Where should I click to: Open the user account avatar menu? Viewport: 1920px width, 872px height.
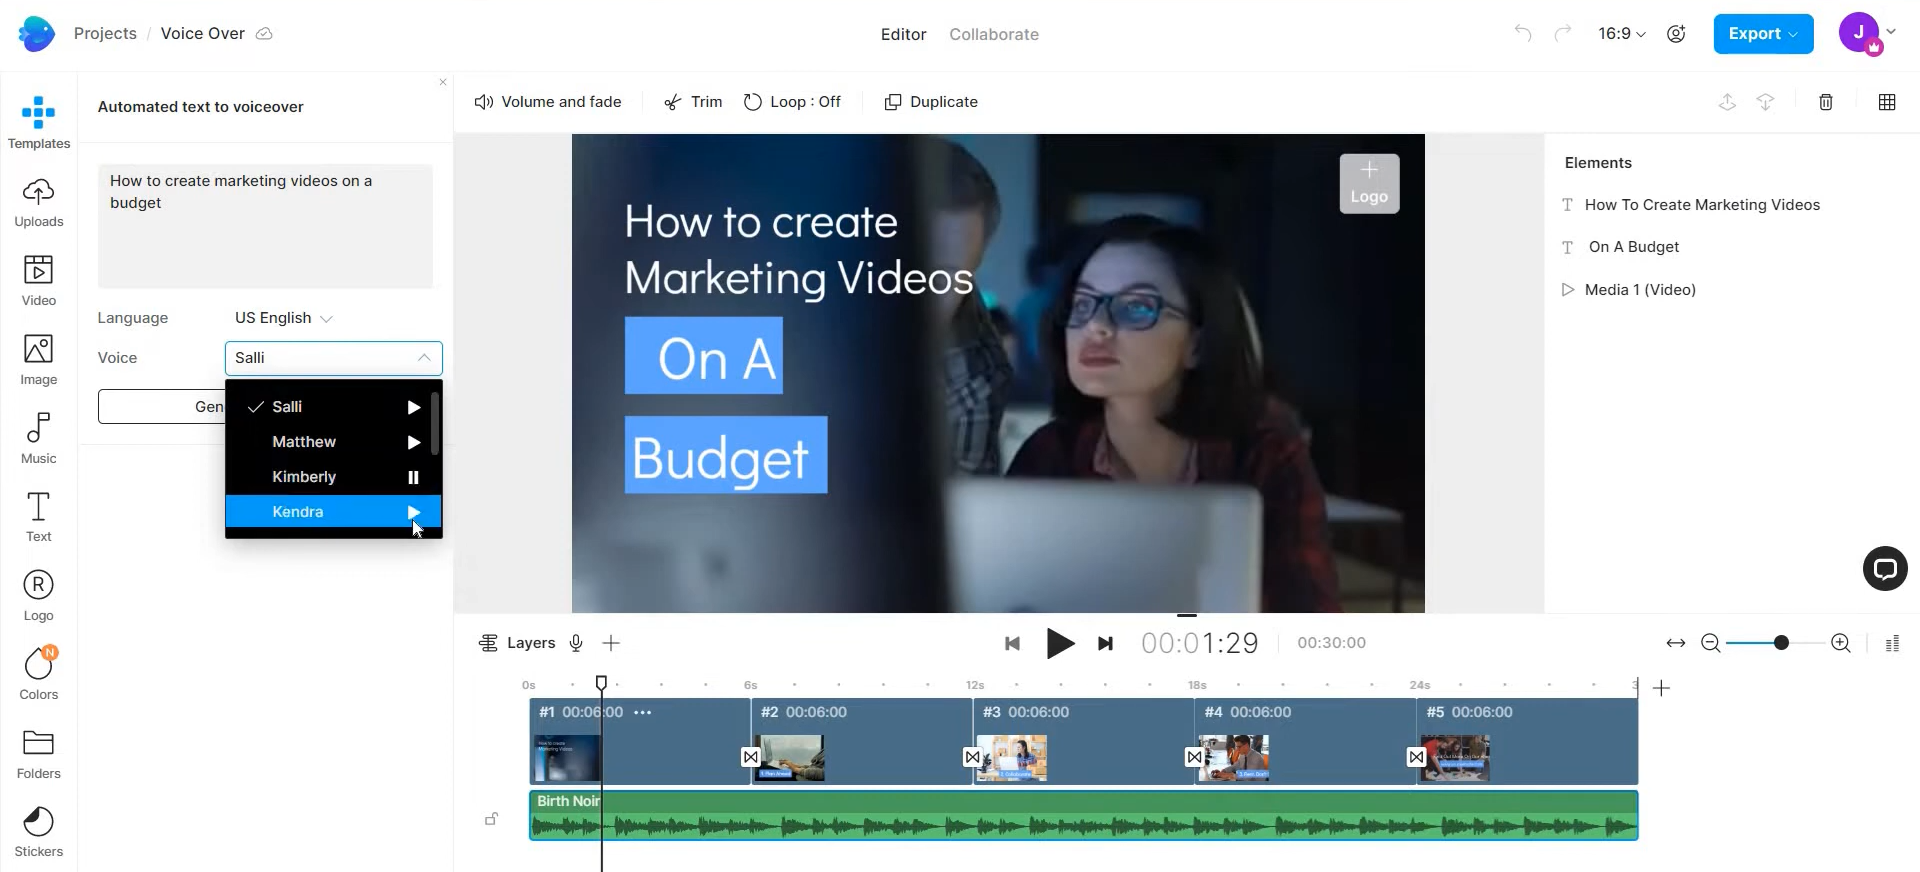[x=1867, y=33]
